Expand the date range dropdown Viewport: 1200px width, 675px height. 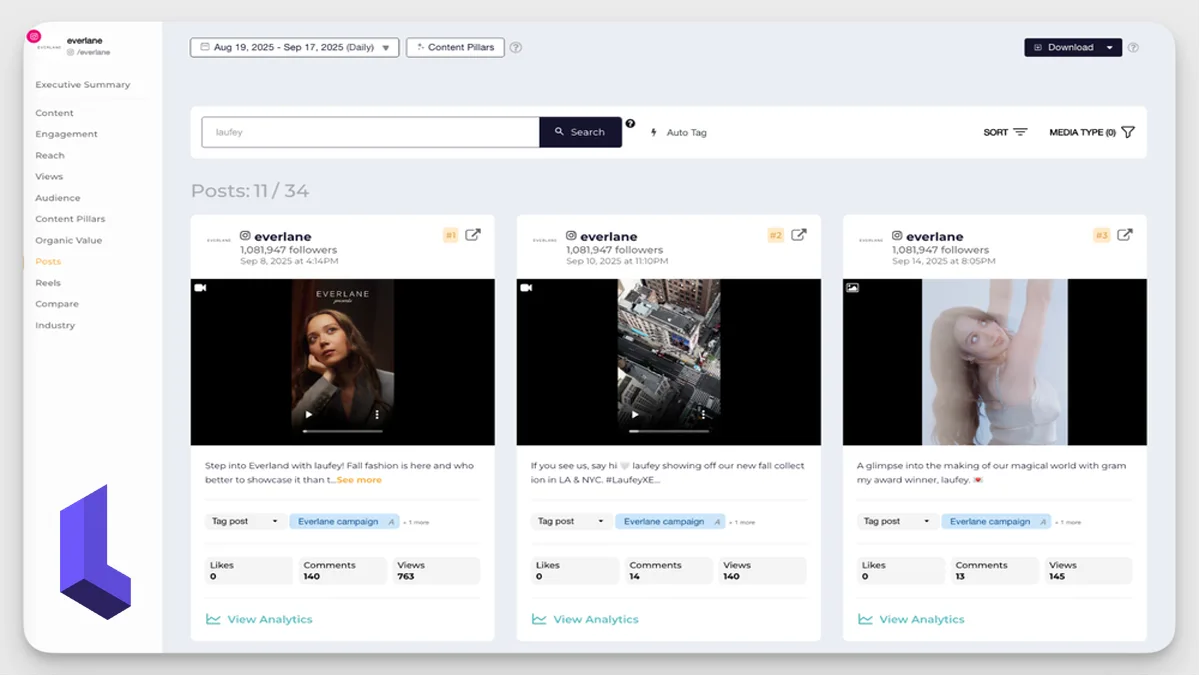[x=386, y=46]
